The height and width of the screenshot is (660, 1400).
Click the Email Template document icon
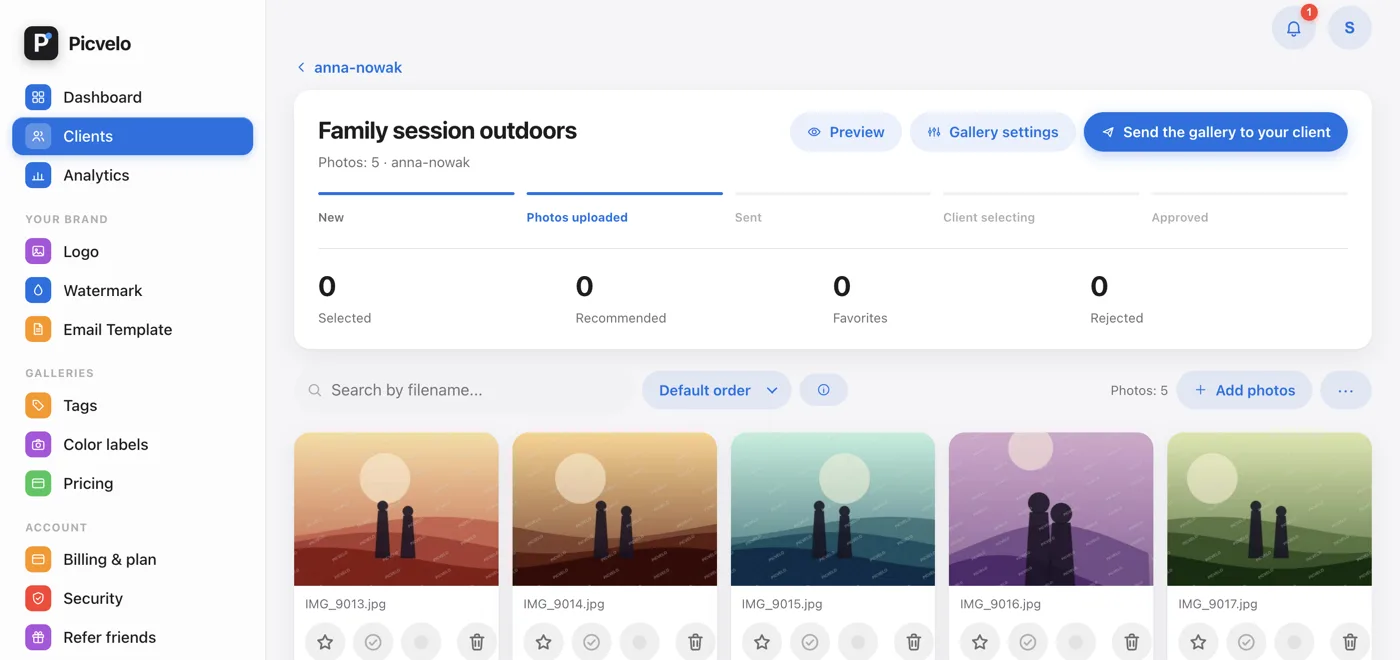pyautogui.click(x=38, y=329)
